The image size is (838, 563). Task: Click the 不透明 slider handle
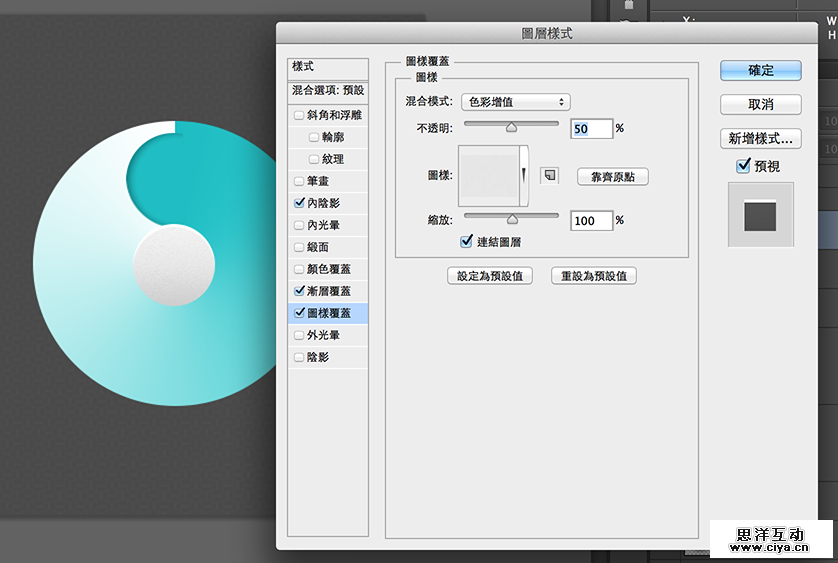tap(511, 127)
